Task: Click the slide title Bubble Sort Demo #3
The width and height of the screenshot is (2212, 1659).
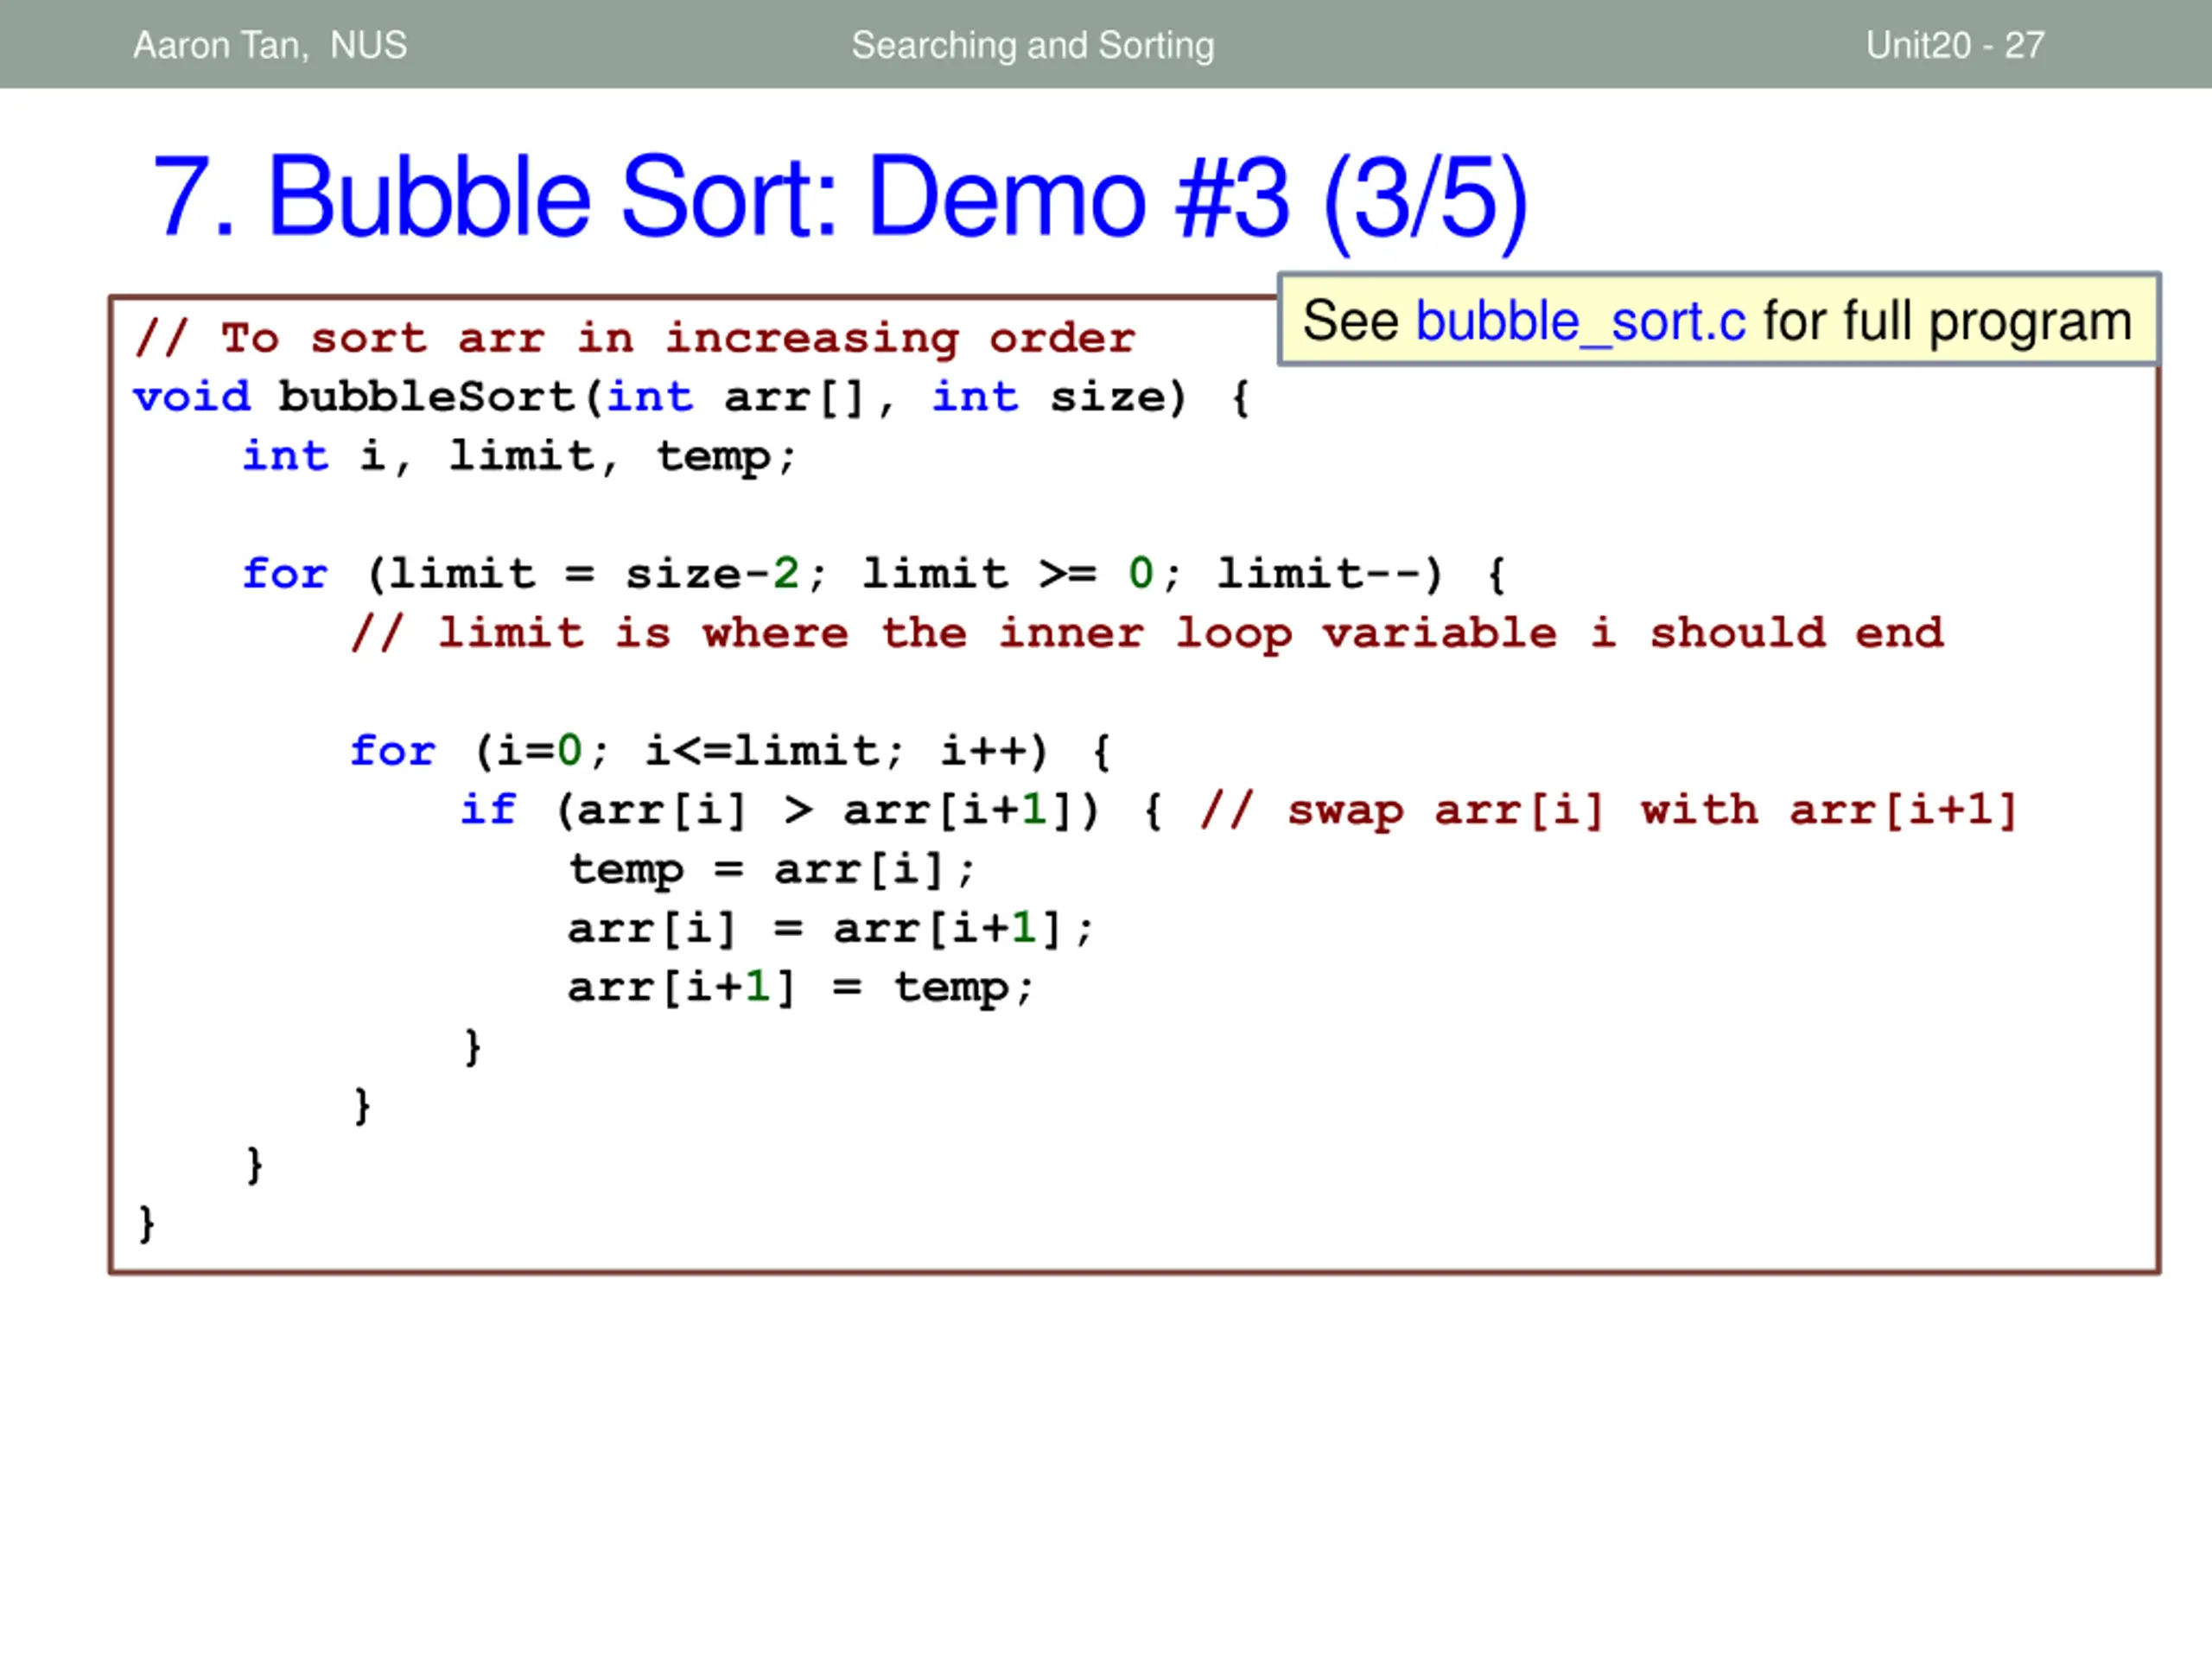Action: [x=840, y=199]
